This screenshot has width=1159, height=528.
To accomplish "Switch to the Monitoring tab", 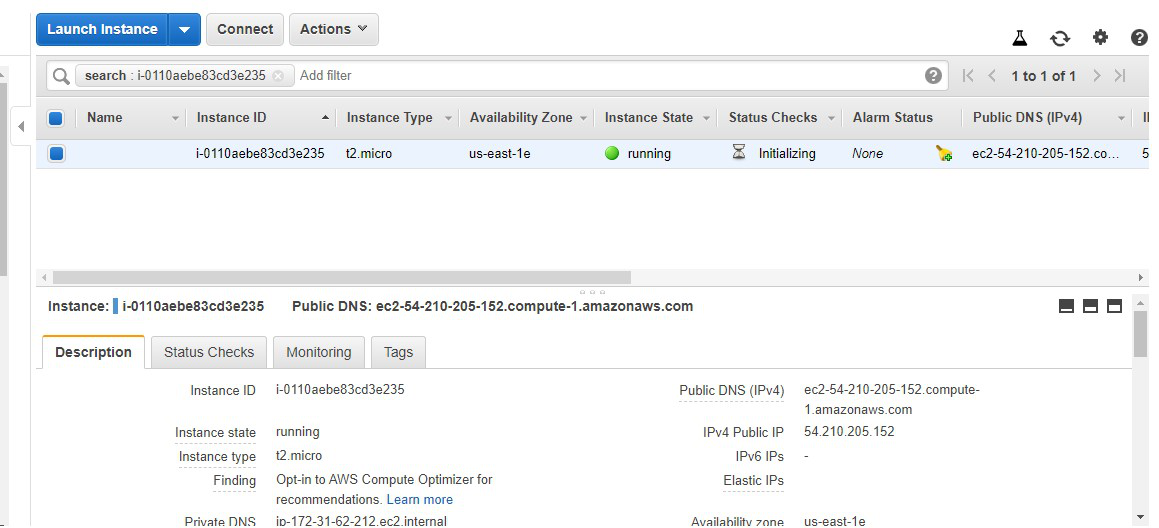I will pos(319,352).
